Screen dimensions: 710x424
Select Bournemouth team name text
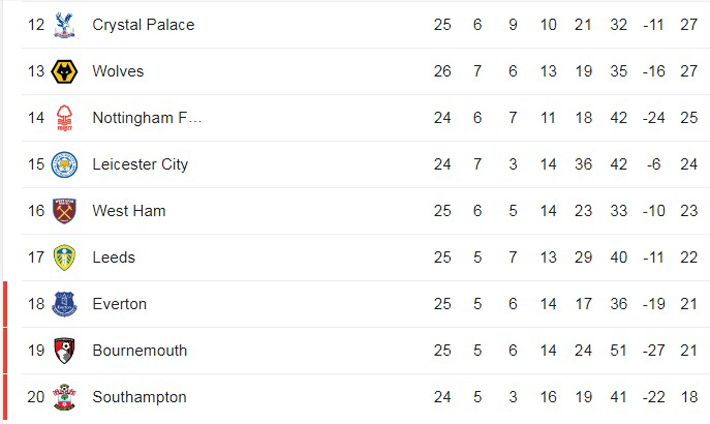(x=139, y=351)
